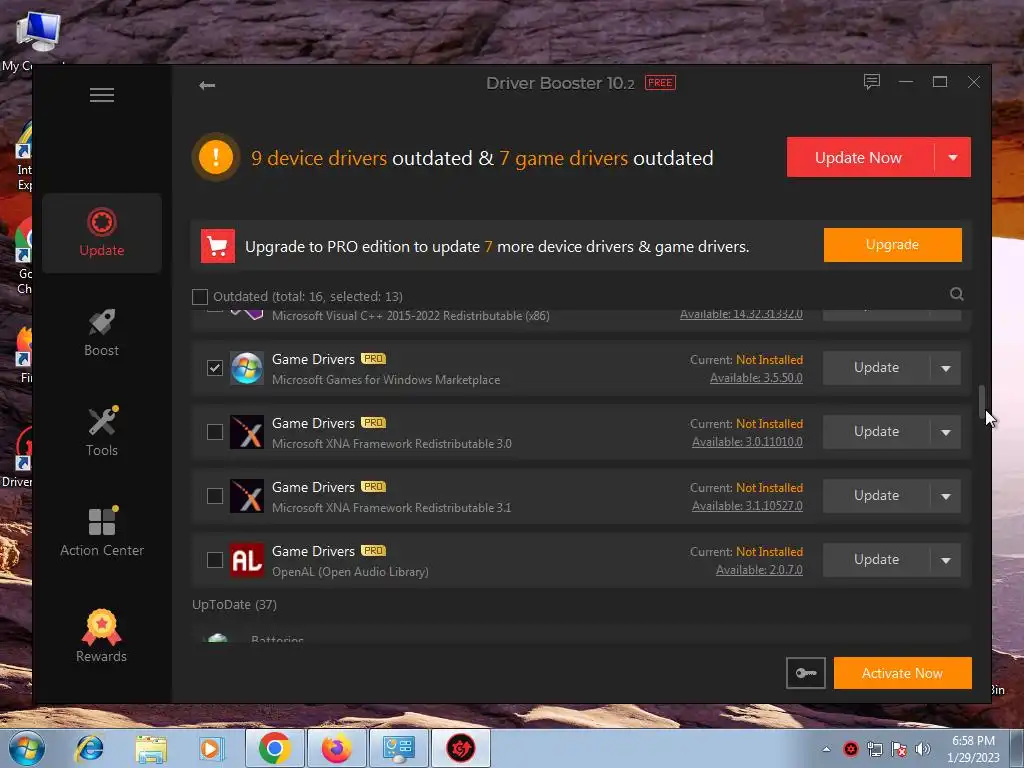Click the volume speaker tray icon

[923, 749]
